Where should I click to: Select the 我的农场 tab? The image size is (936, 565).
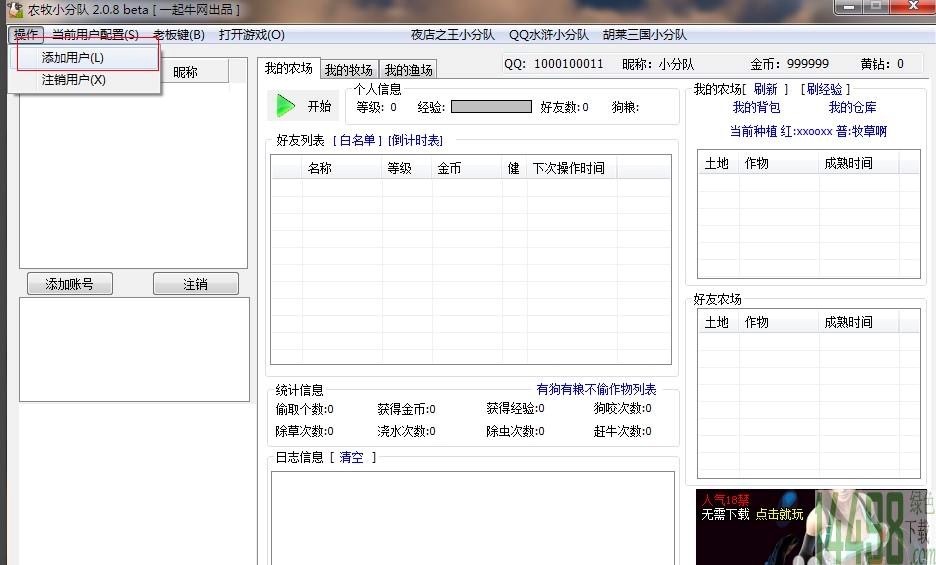point(288,69)
